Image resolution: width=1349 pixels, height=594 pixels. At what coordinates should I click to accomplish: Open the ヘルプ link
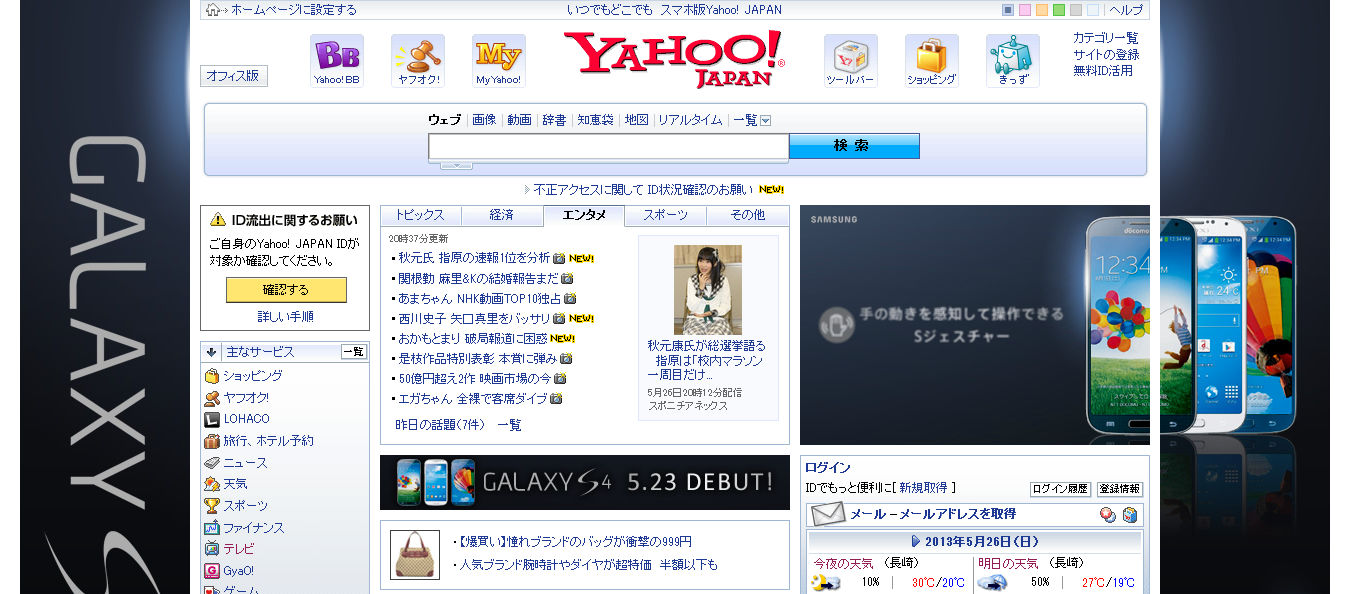tap(1126, 10)
